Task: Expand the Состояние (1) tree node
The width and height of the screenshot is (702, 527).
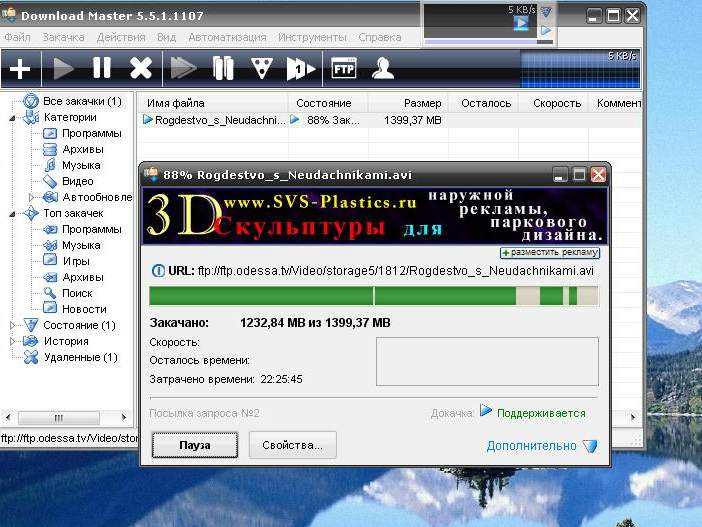Action: click(x=12, y=326)
